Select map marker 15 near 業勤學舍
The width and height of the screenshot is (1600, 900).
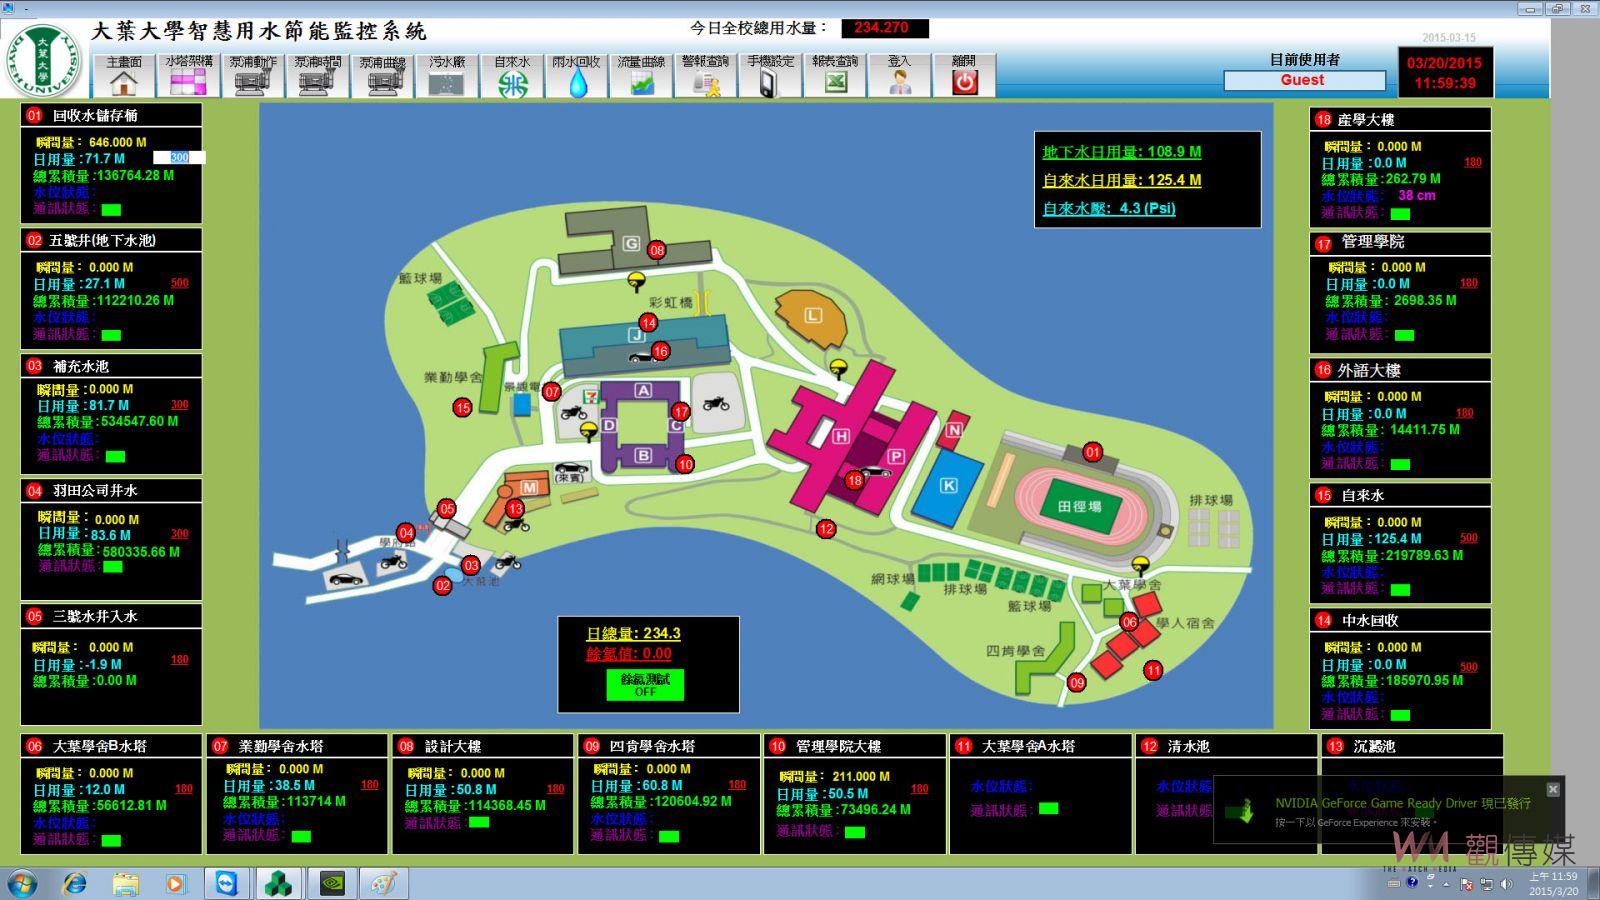(x=462, y=407)
